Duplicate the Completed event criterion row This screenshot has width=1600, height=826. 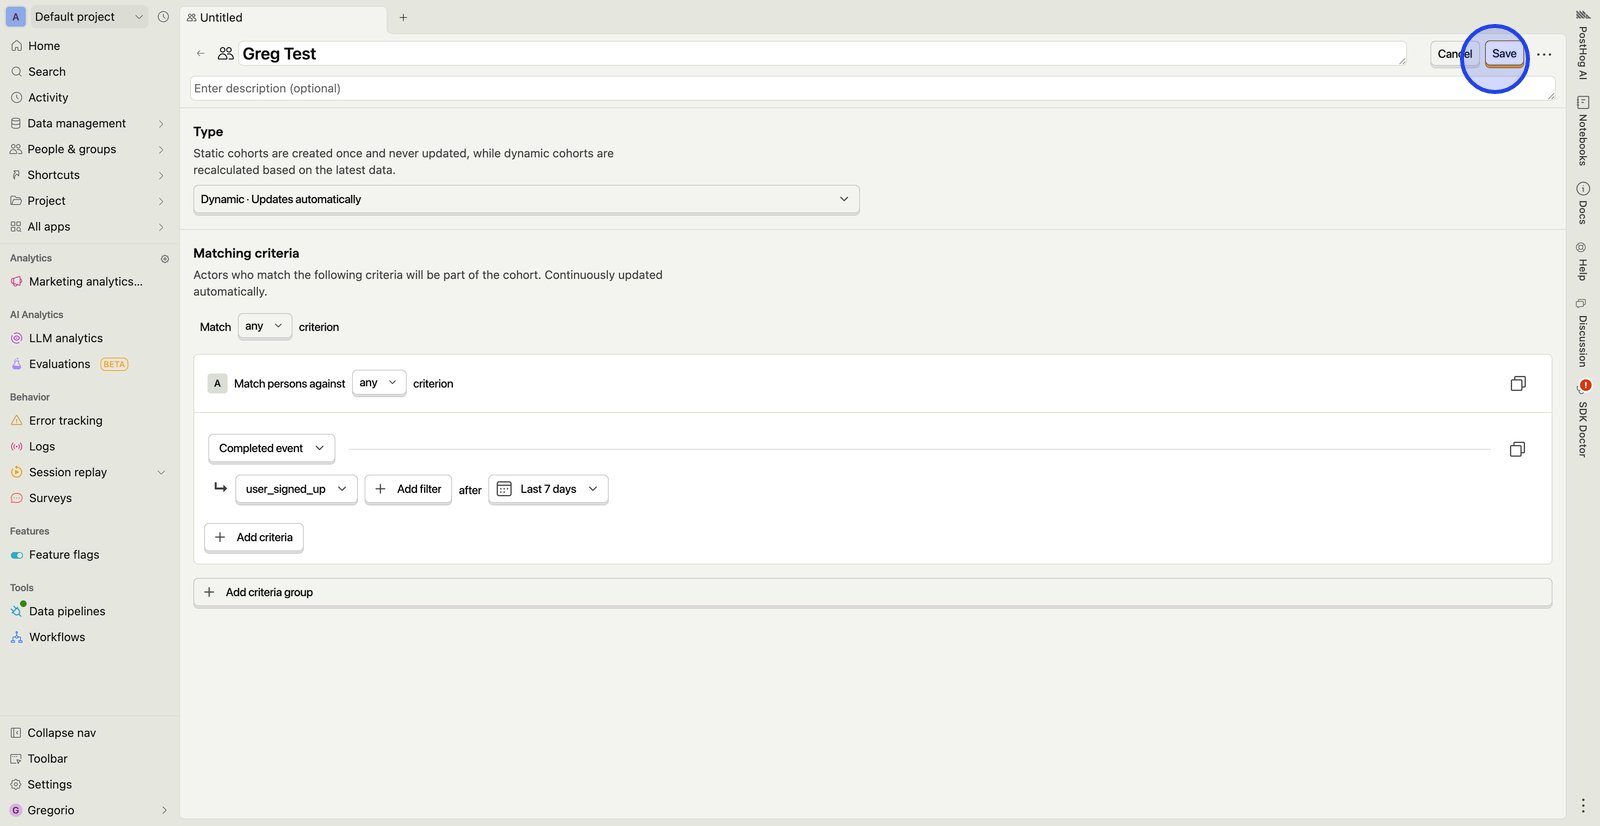1516,450
